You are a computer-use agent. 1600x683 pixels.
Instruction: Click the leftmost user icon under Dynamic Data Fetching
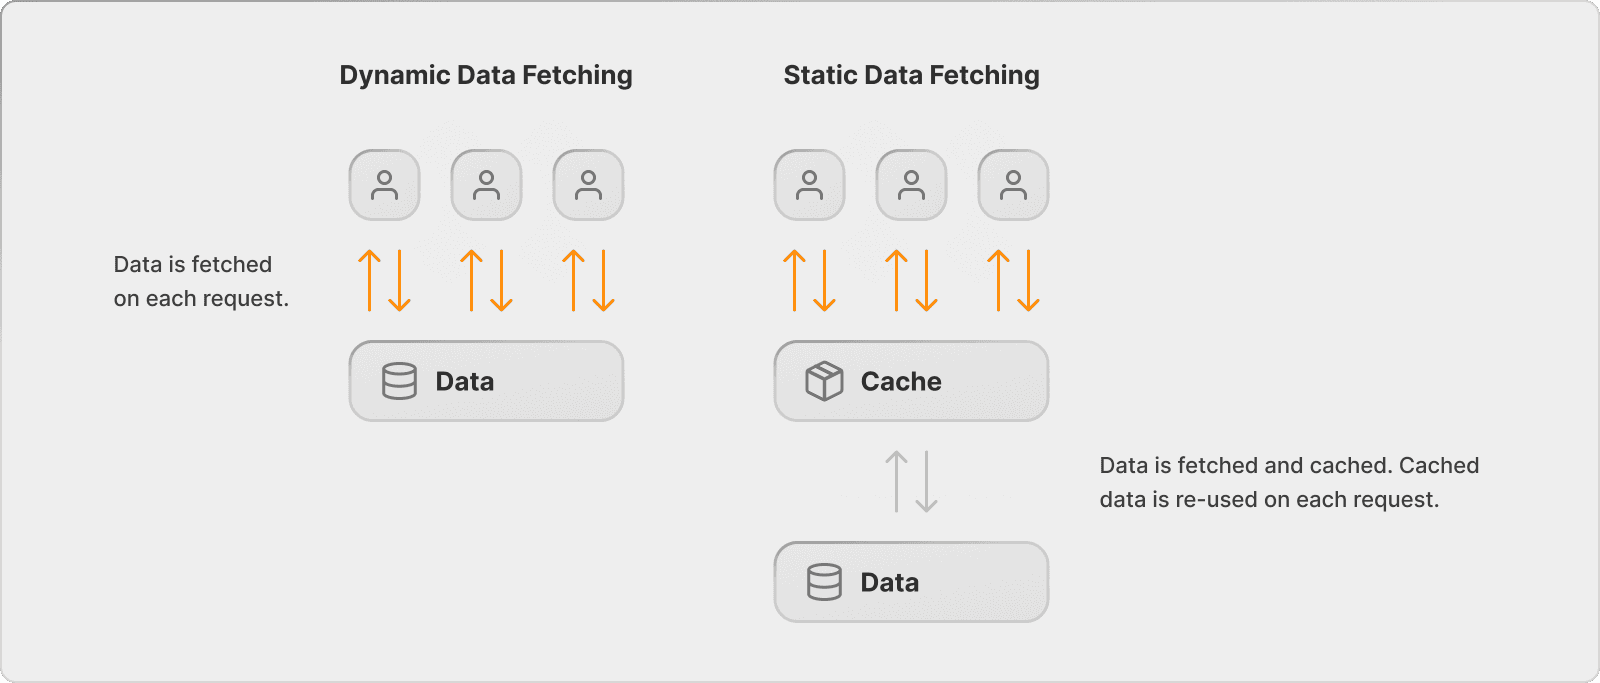click(385, 185)
